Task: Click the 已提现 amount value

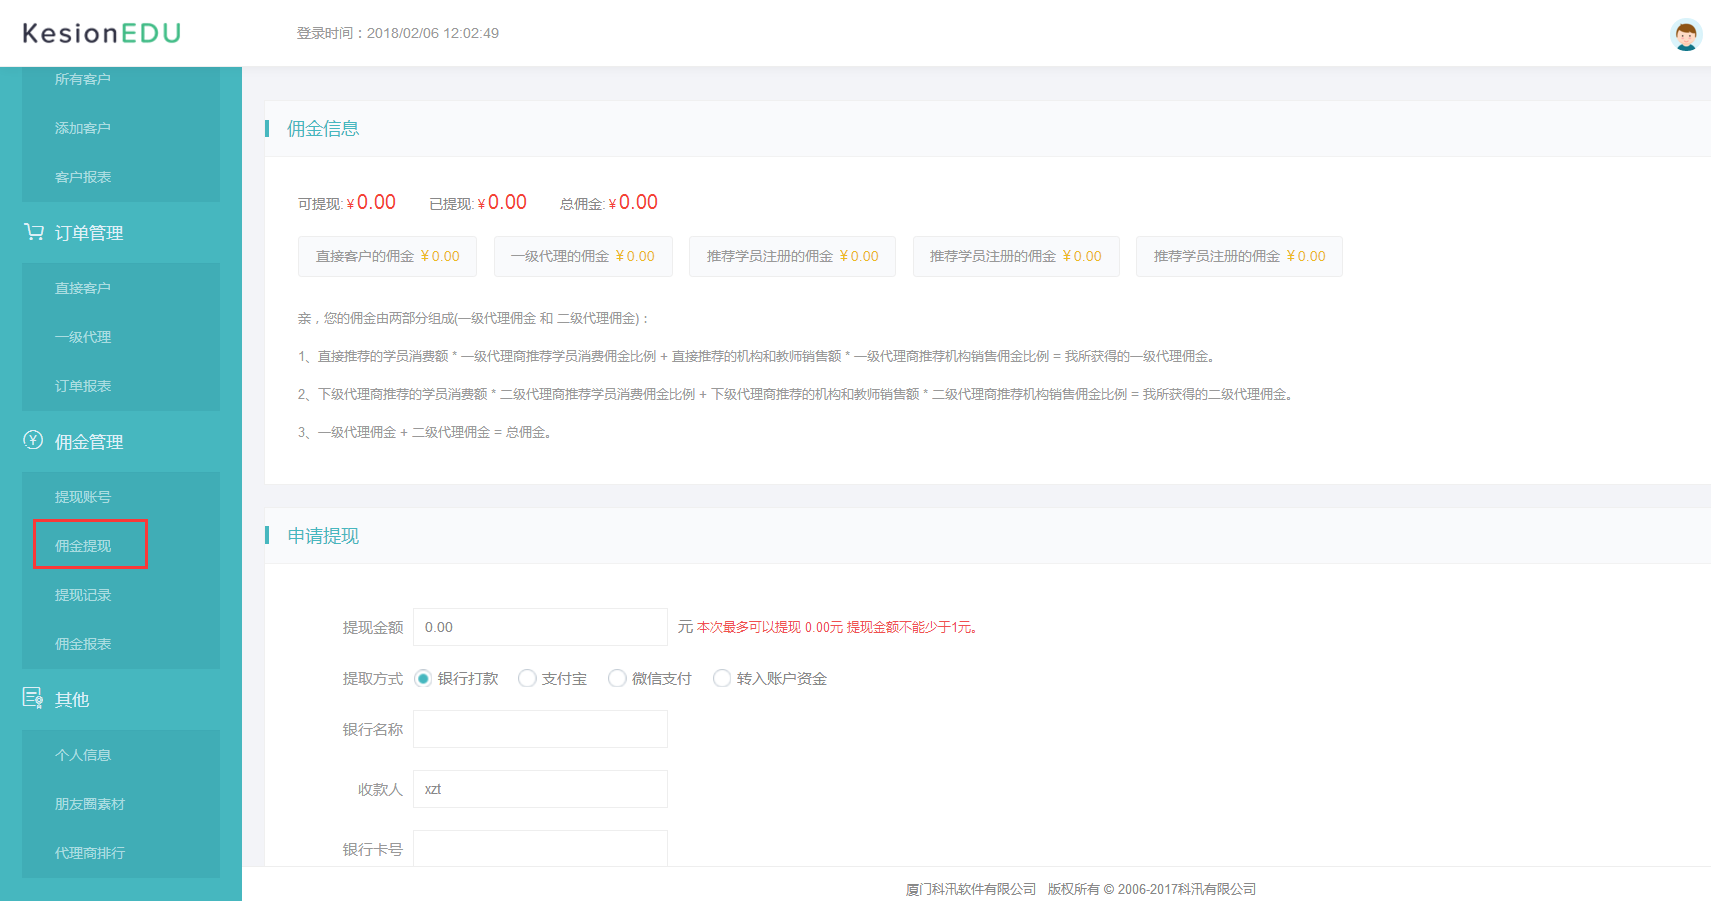Action: [x=502, y=203]
